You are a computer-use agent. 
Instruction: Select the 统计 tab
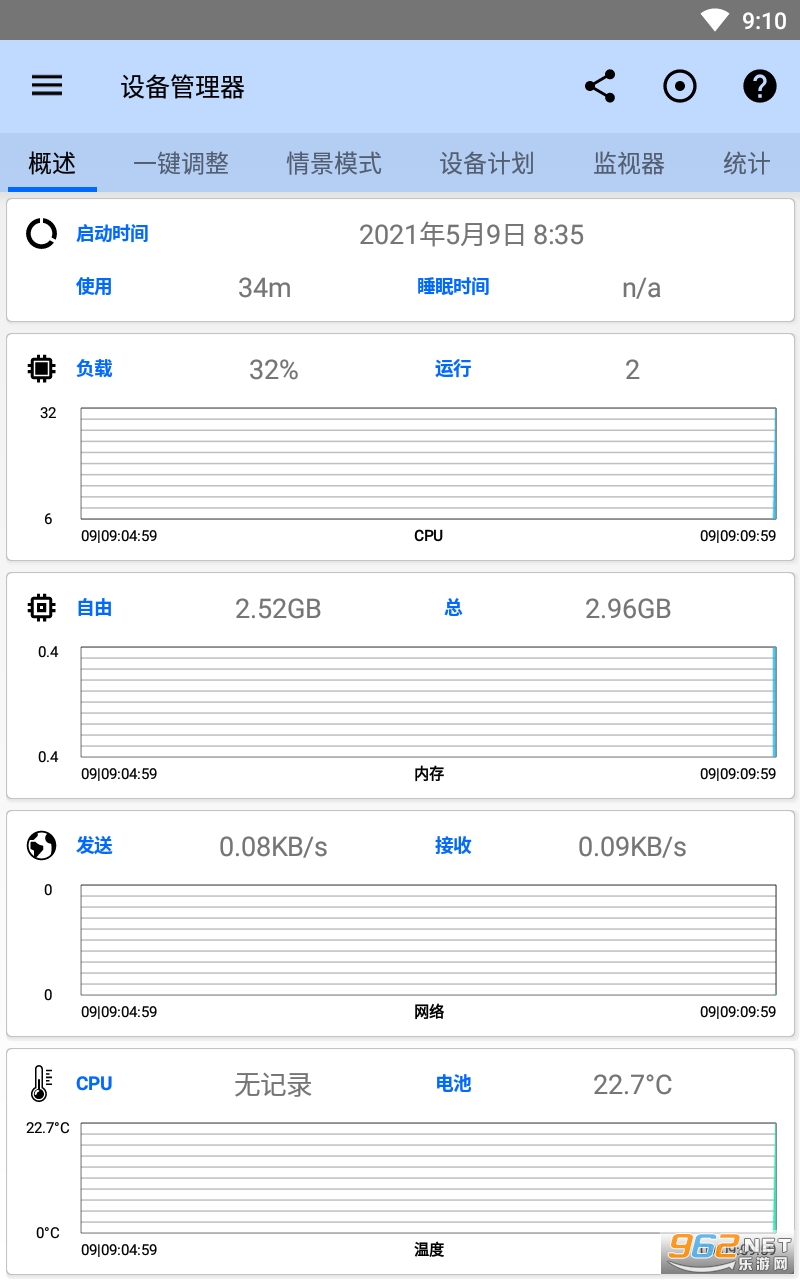pyautogui.click(x=746, y=163)
